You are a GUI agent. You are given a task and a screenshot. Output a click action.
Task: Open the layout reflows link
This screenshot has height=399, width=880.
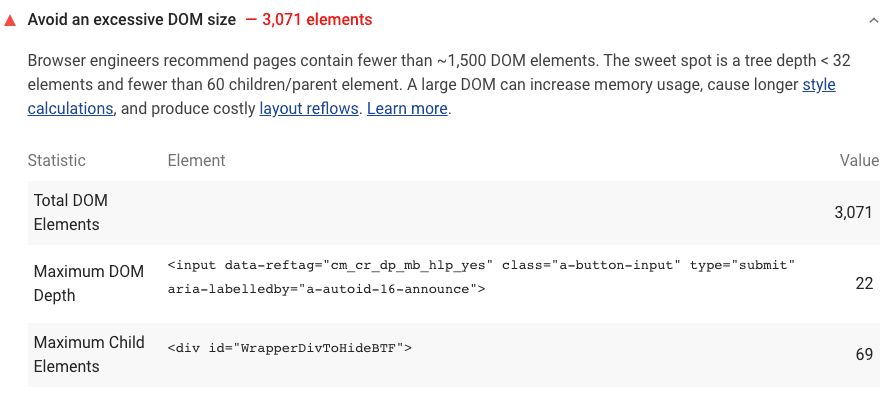pos(309,108)
